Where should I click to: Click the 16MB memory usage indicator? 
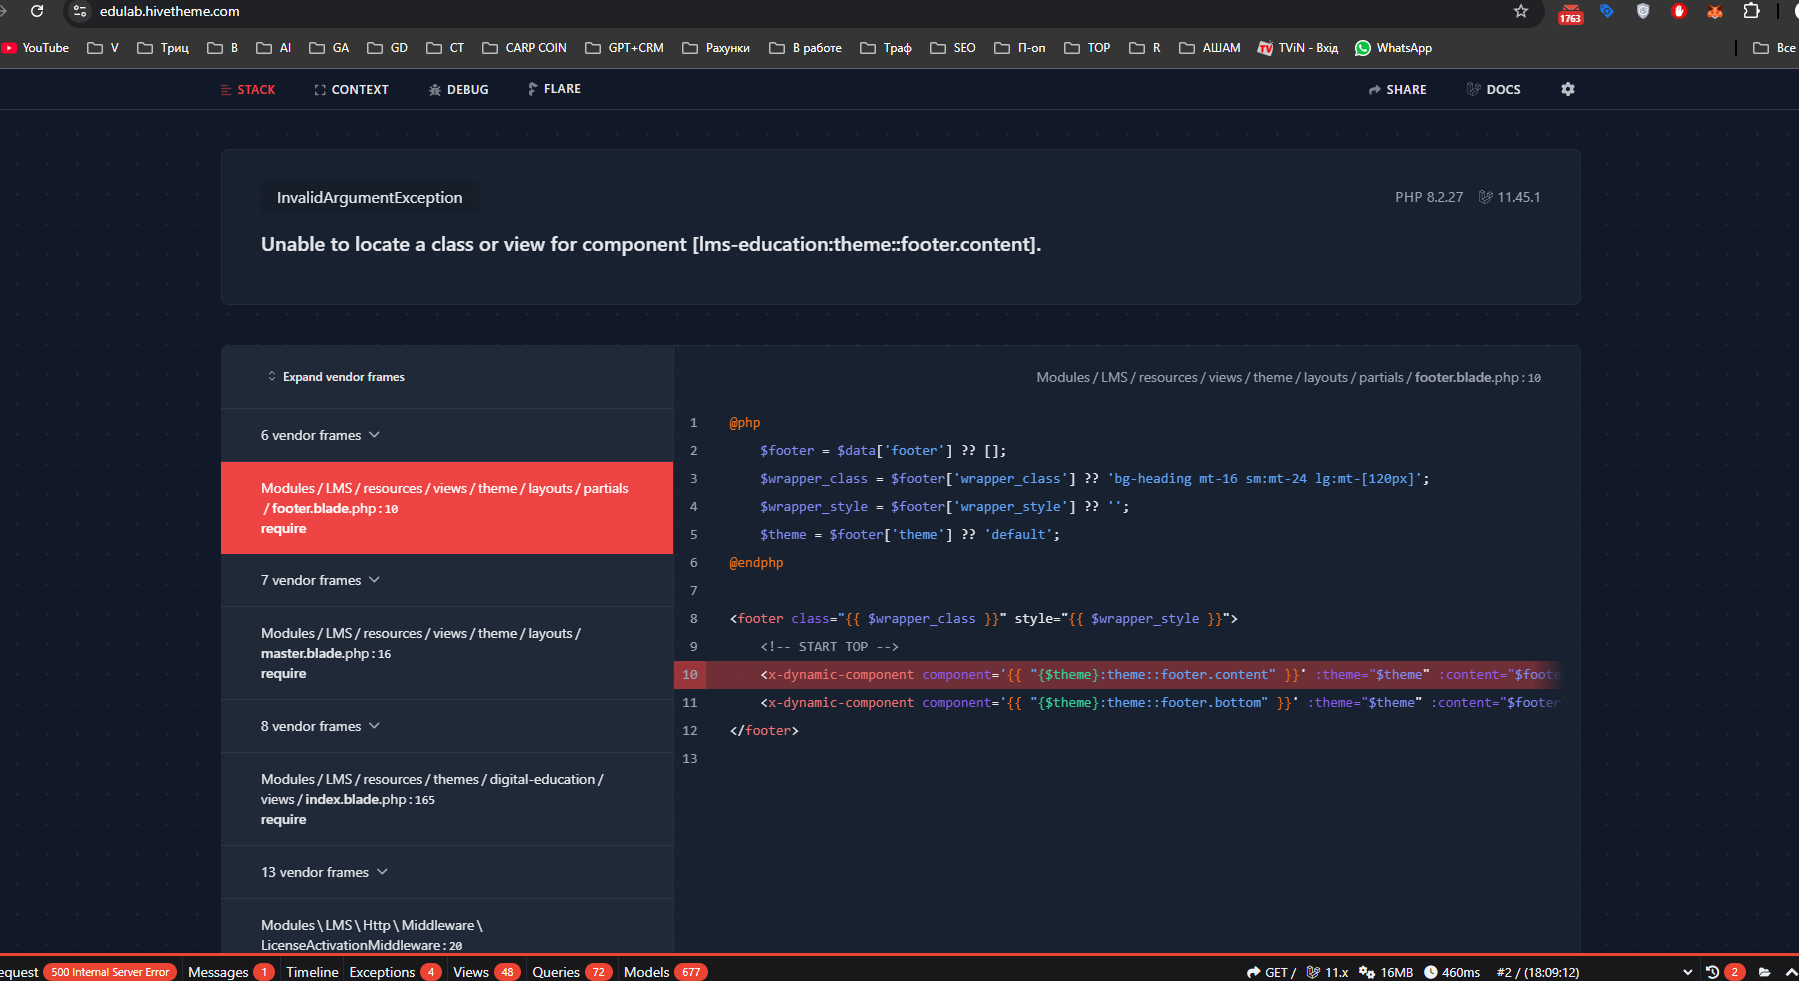point(1386,972)
